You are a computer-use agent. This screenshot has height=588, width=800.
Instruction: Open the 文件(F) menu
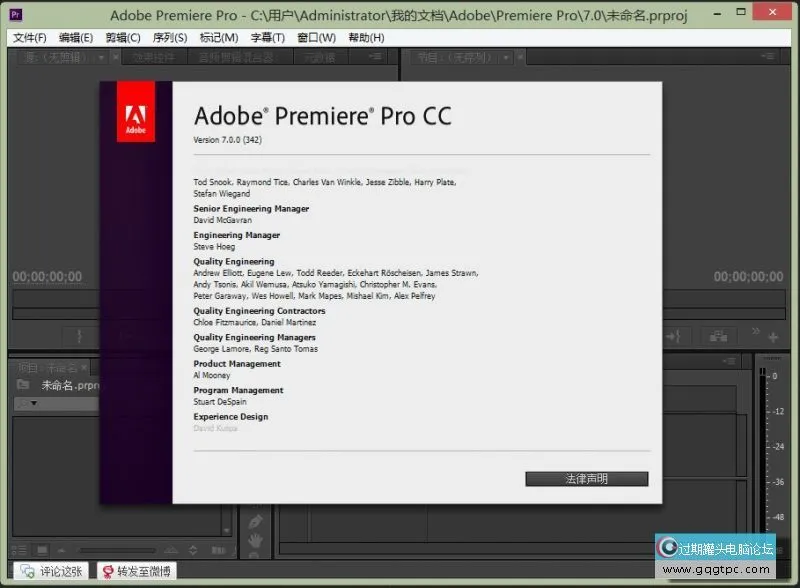point(30,38)
